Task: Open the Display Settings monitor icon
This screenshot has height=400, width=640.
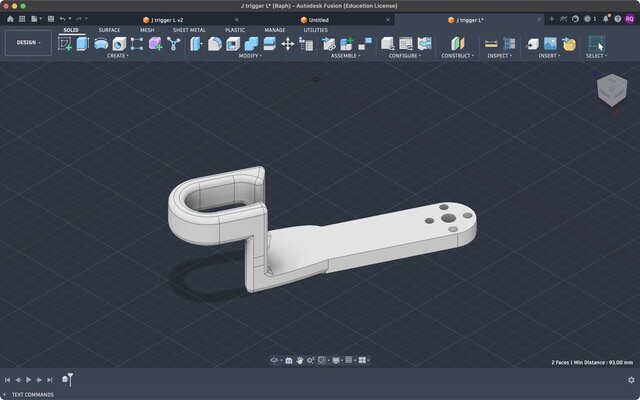Action: [336, 360]
